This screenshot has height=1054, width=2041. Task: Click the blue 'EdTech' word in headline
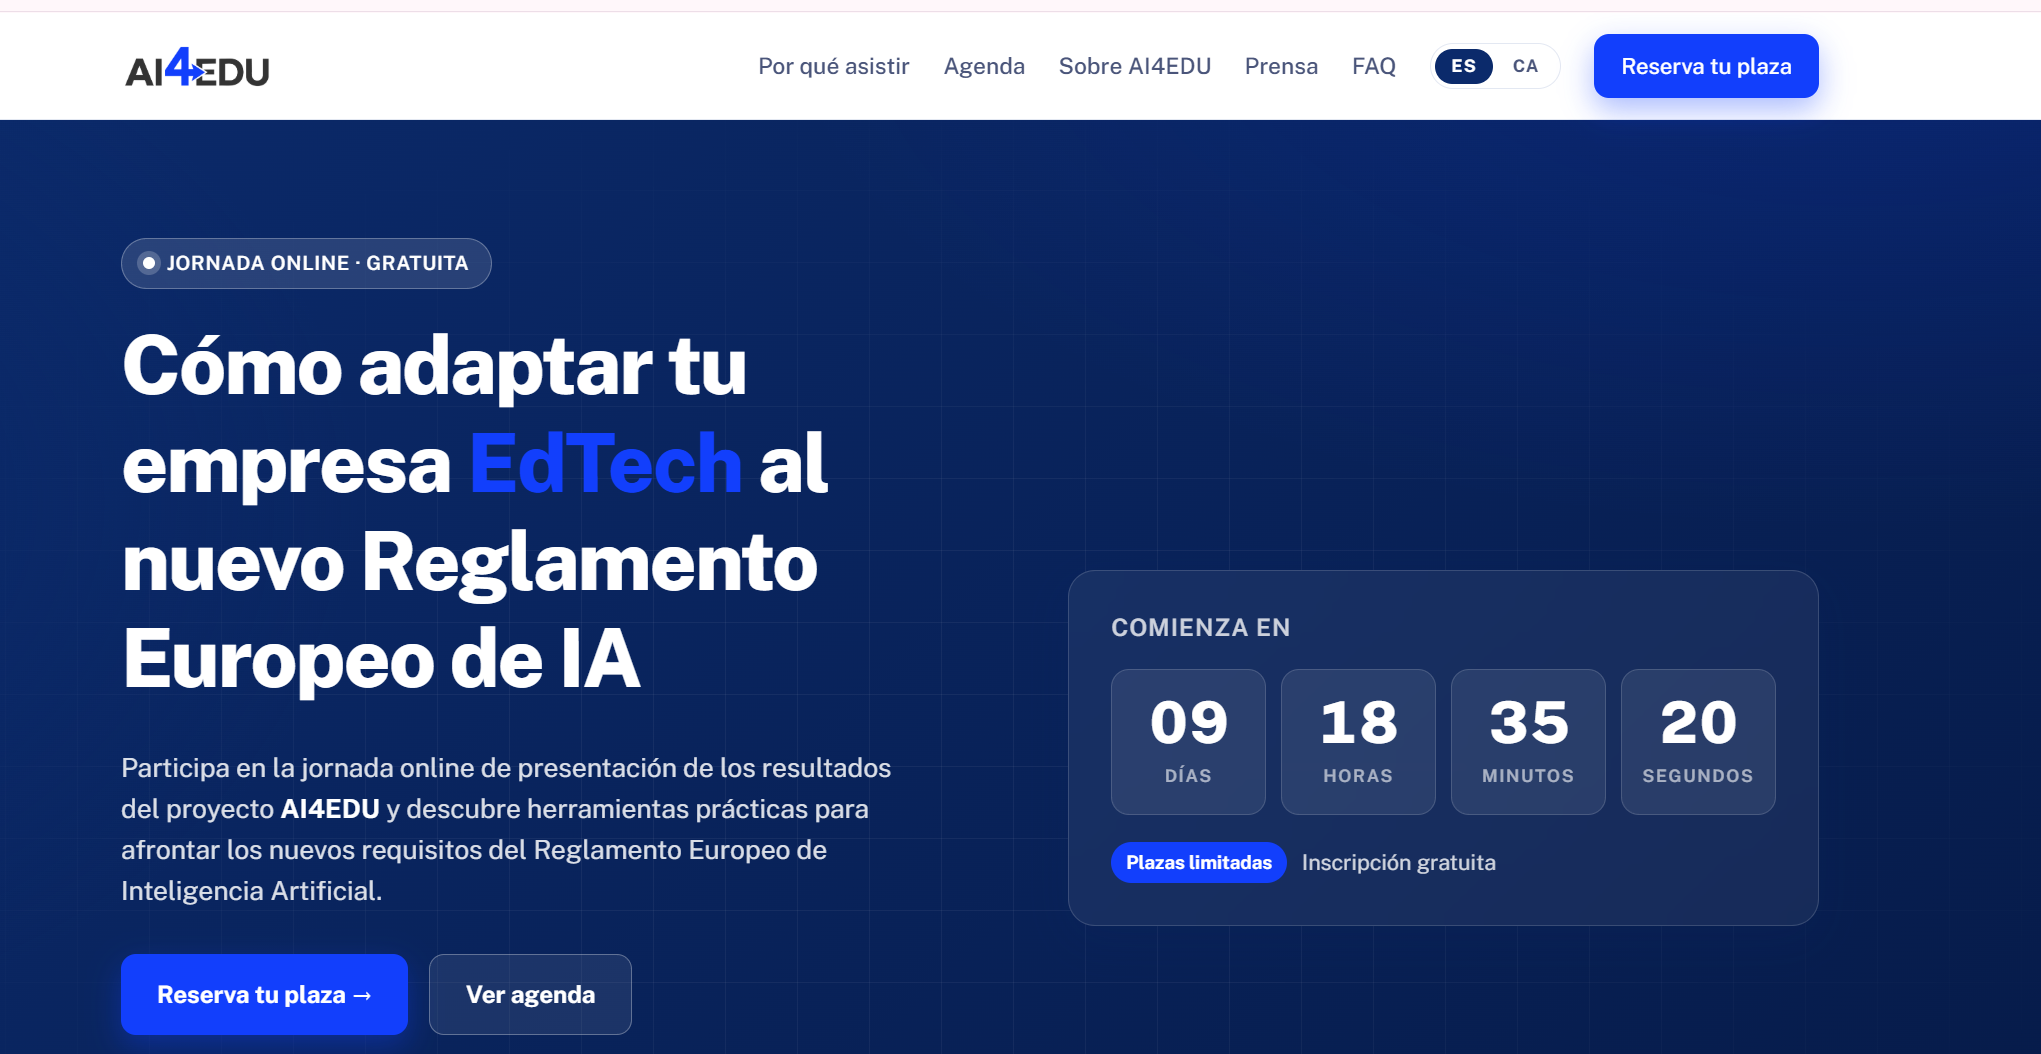[605, 463]
